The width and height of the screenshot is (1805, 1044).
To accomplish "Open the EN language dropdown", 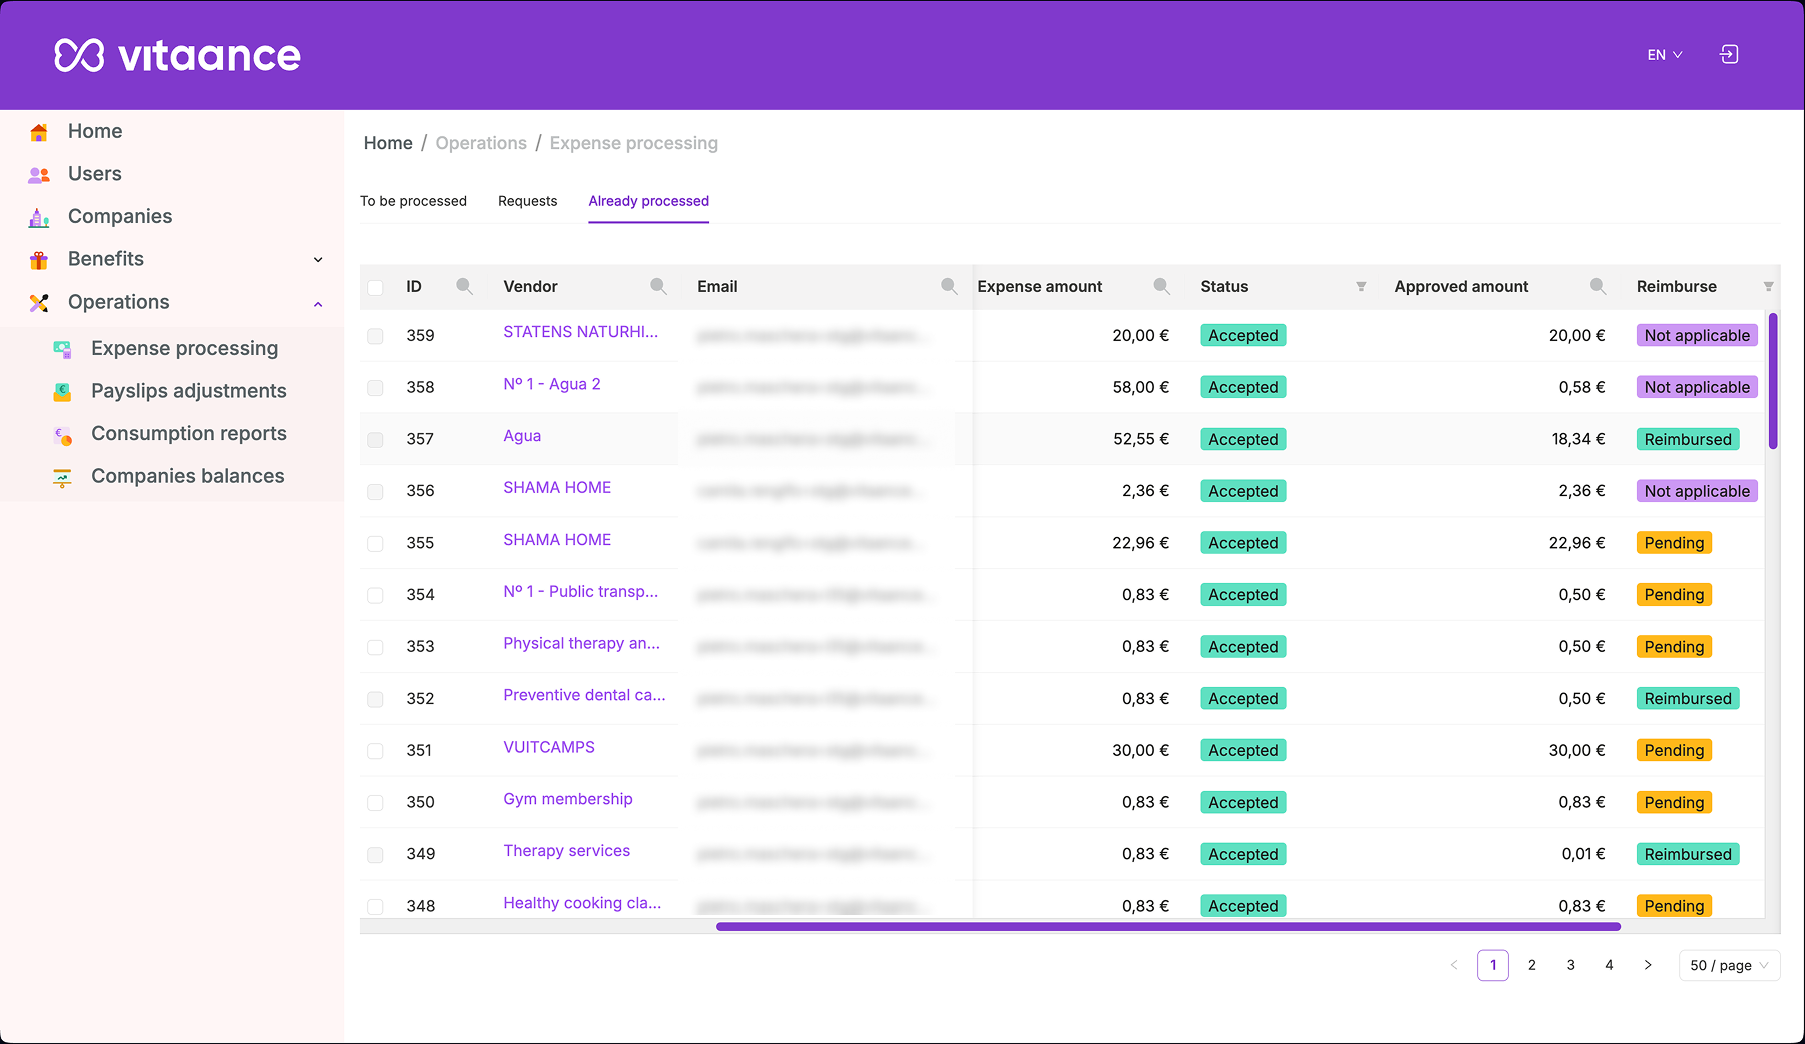I will (1663, 54).
